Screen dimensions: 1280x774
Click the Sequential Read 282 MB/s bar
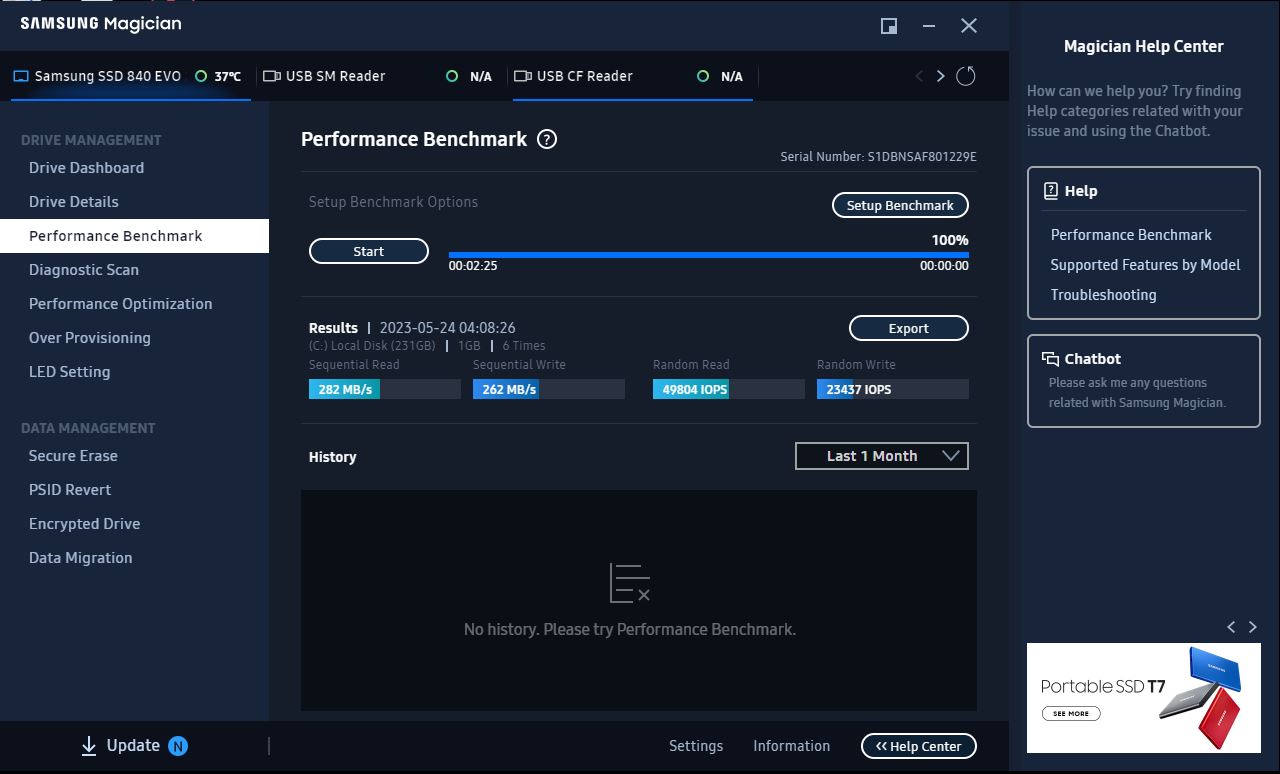(385, 389)
